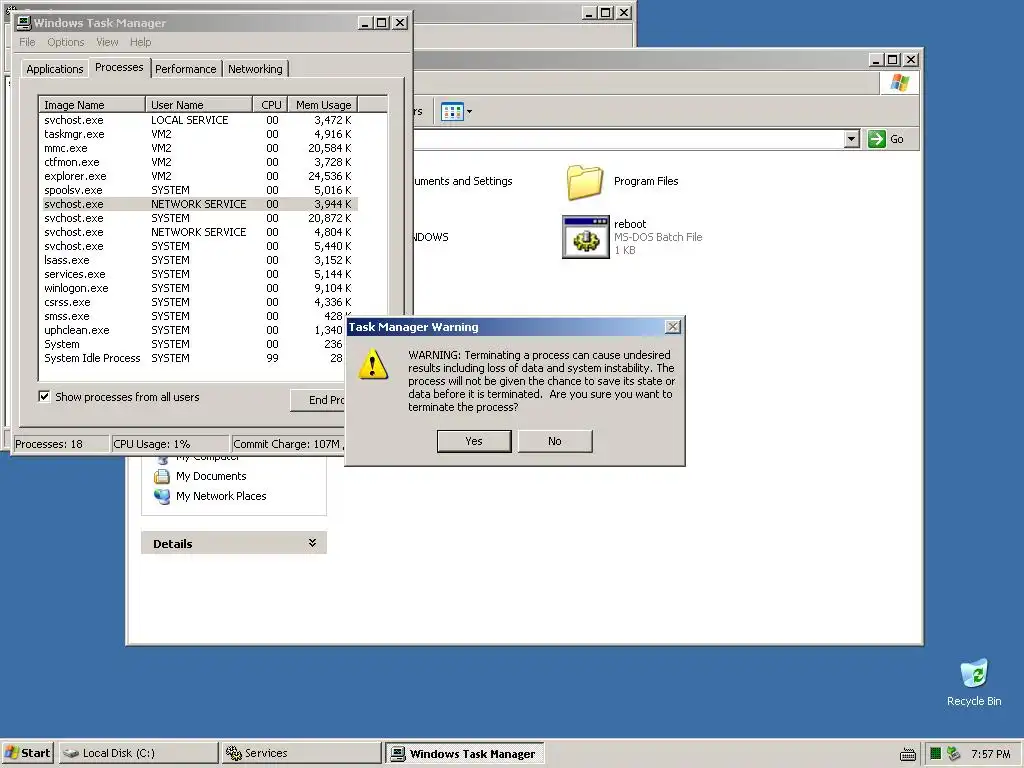
Task: Select svchost.exe owned by LOCAL SERVICE
Action: (199, 120)
